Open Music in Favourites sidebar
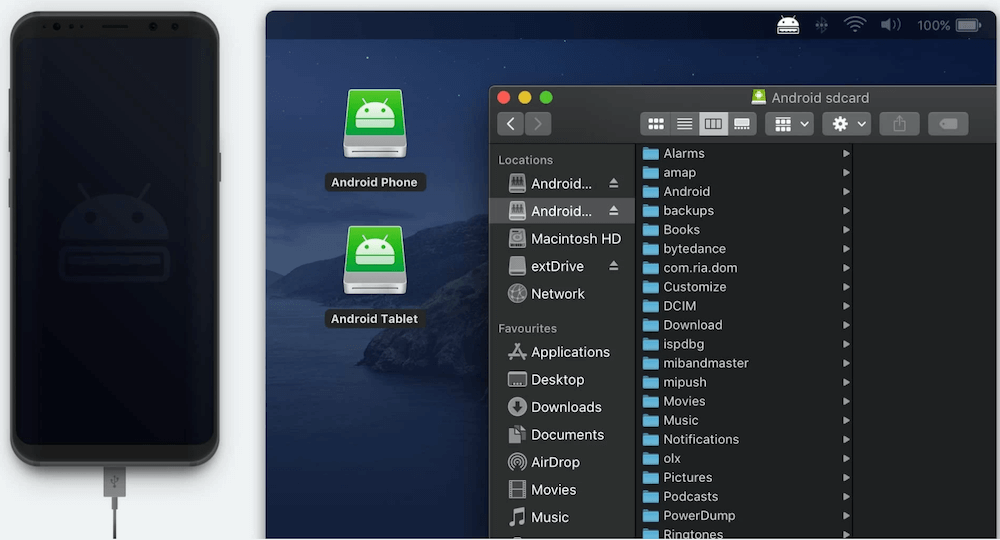 (561, 517)
